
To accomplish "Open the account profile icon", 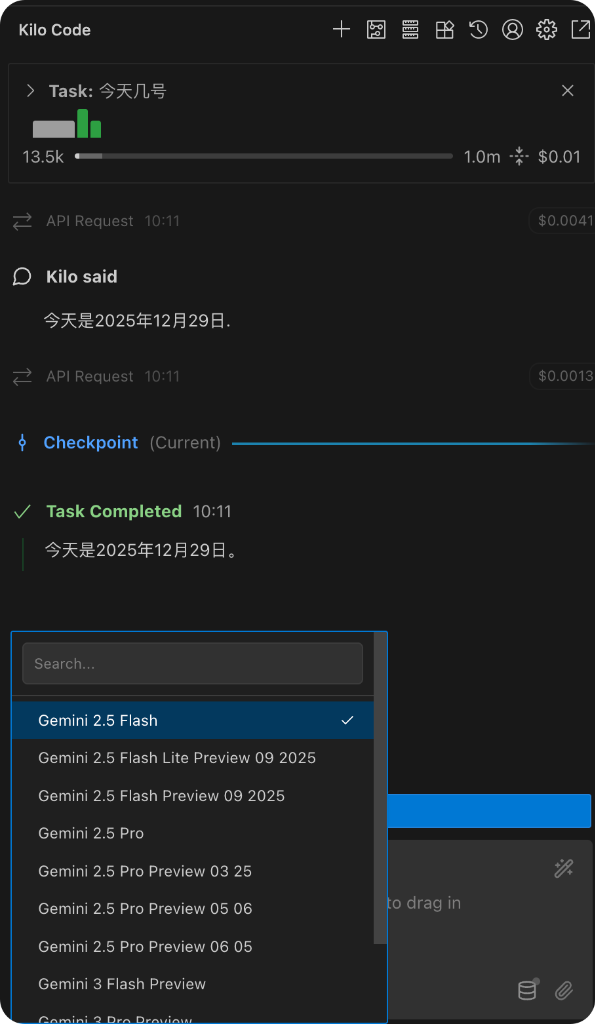I will 513,29.
